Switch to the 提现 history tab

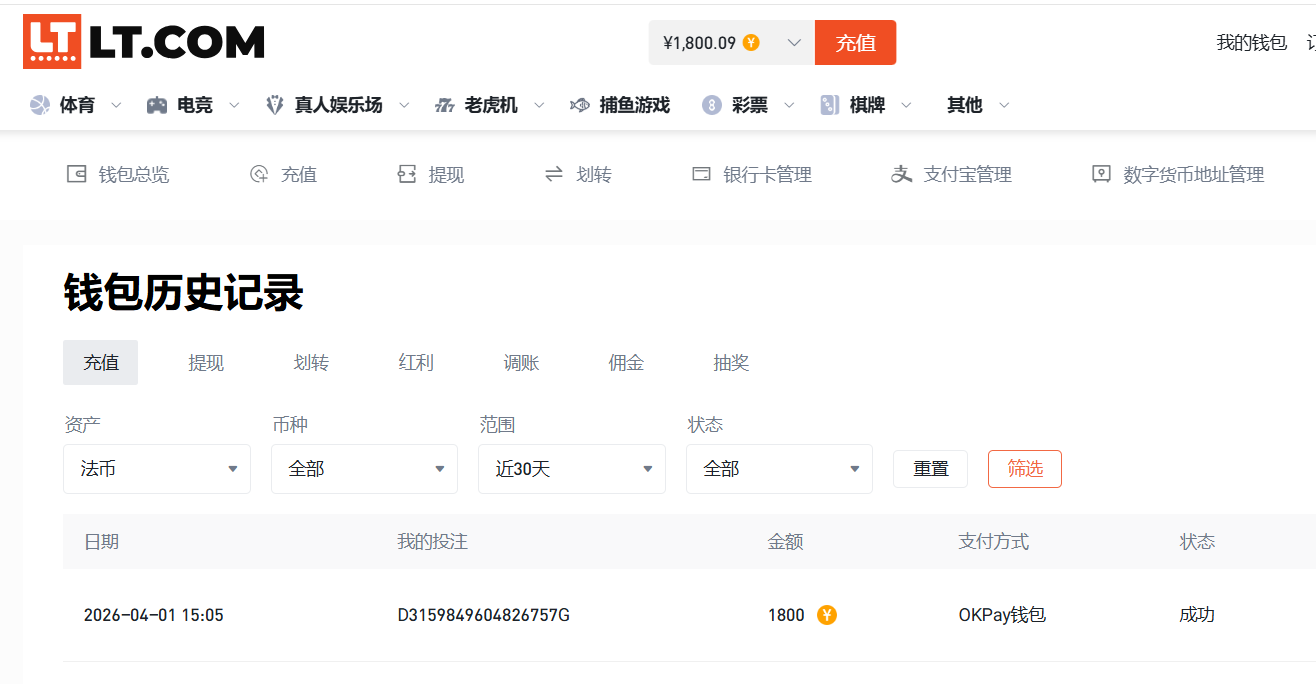coord(206,363)
